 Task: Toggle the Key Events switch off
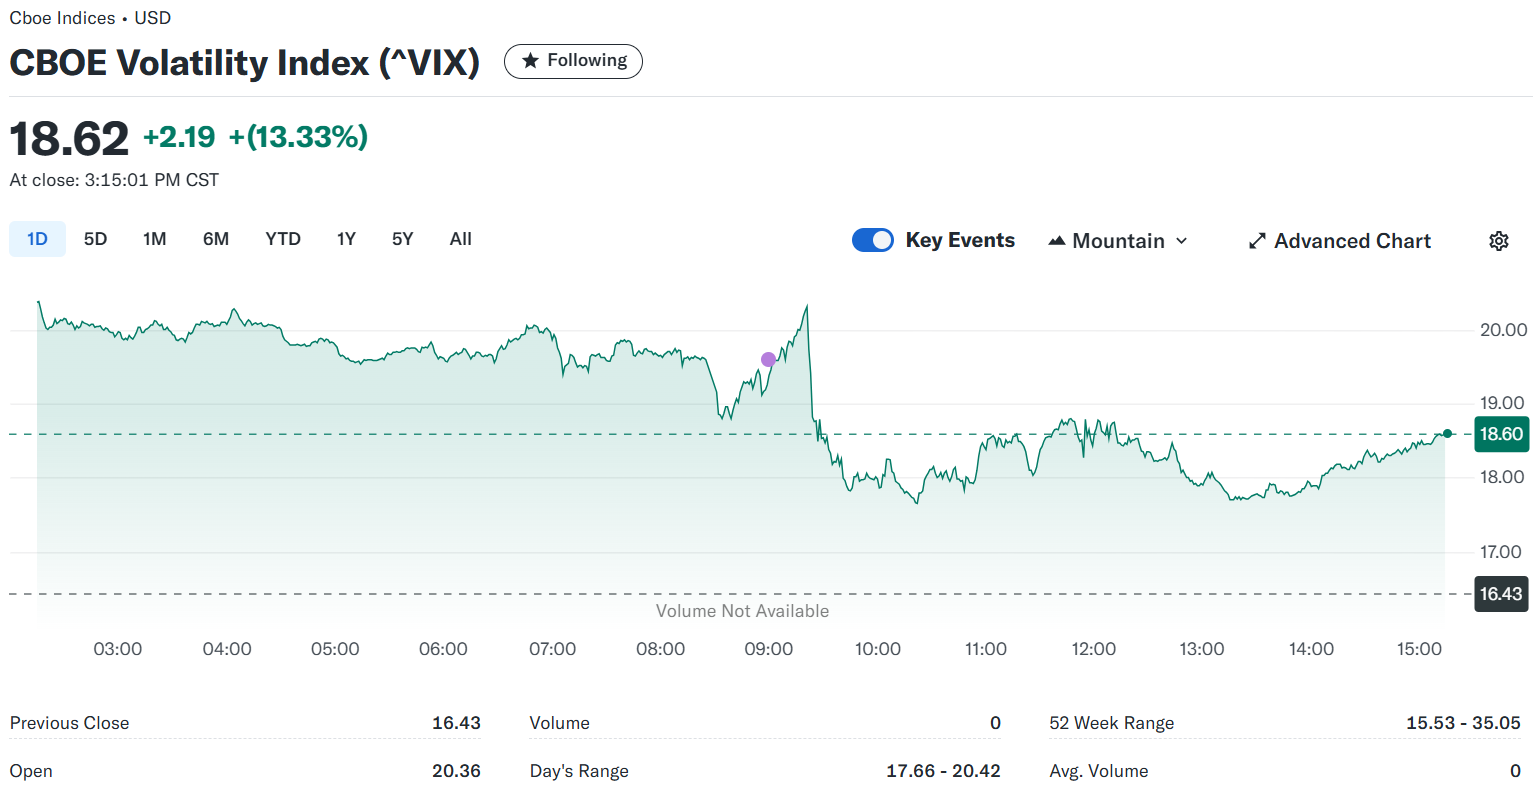[873, 240]
